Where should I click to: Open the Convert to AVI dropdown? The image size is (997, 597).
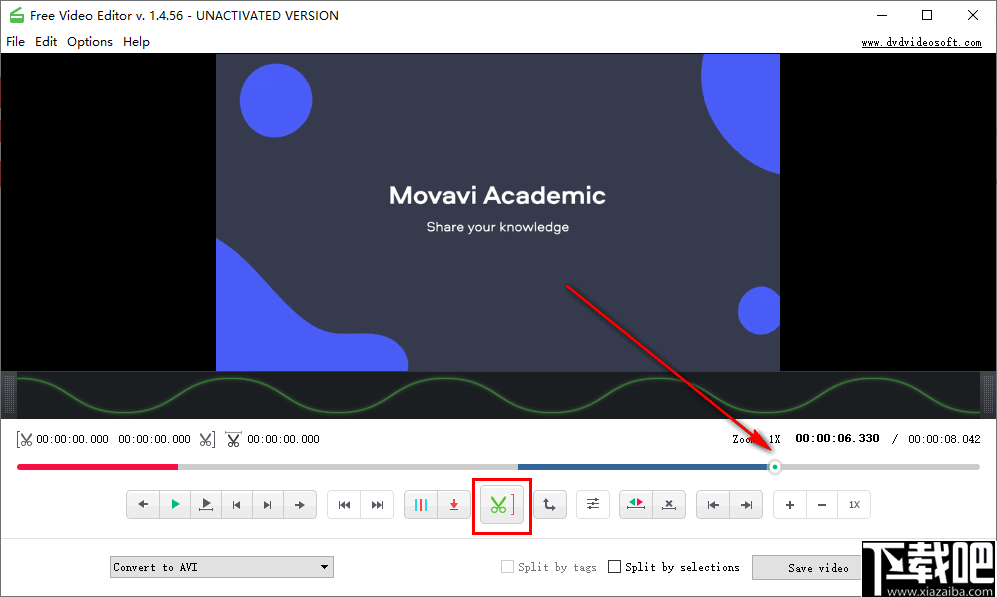pyautogui.click(x=221, y=566)
